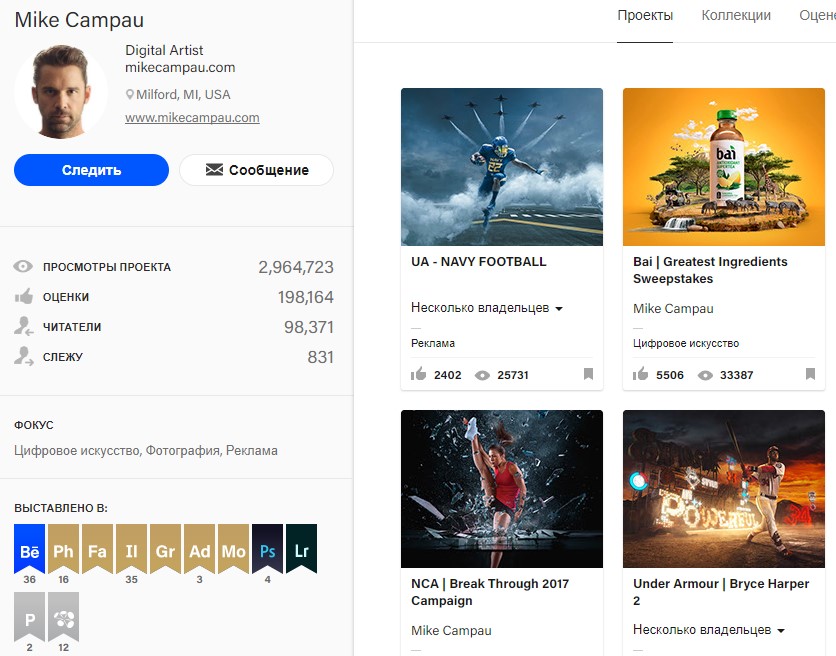Click the 33387 views count
Screen dimensions: 836x656
736,375
